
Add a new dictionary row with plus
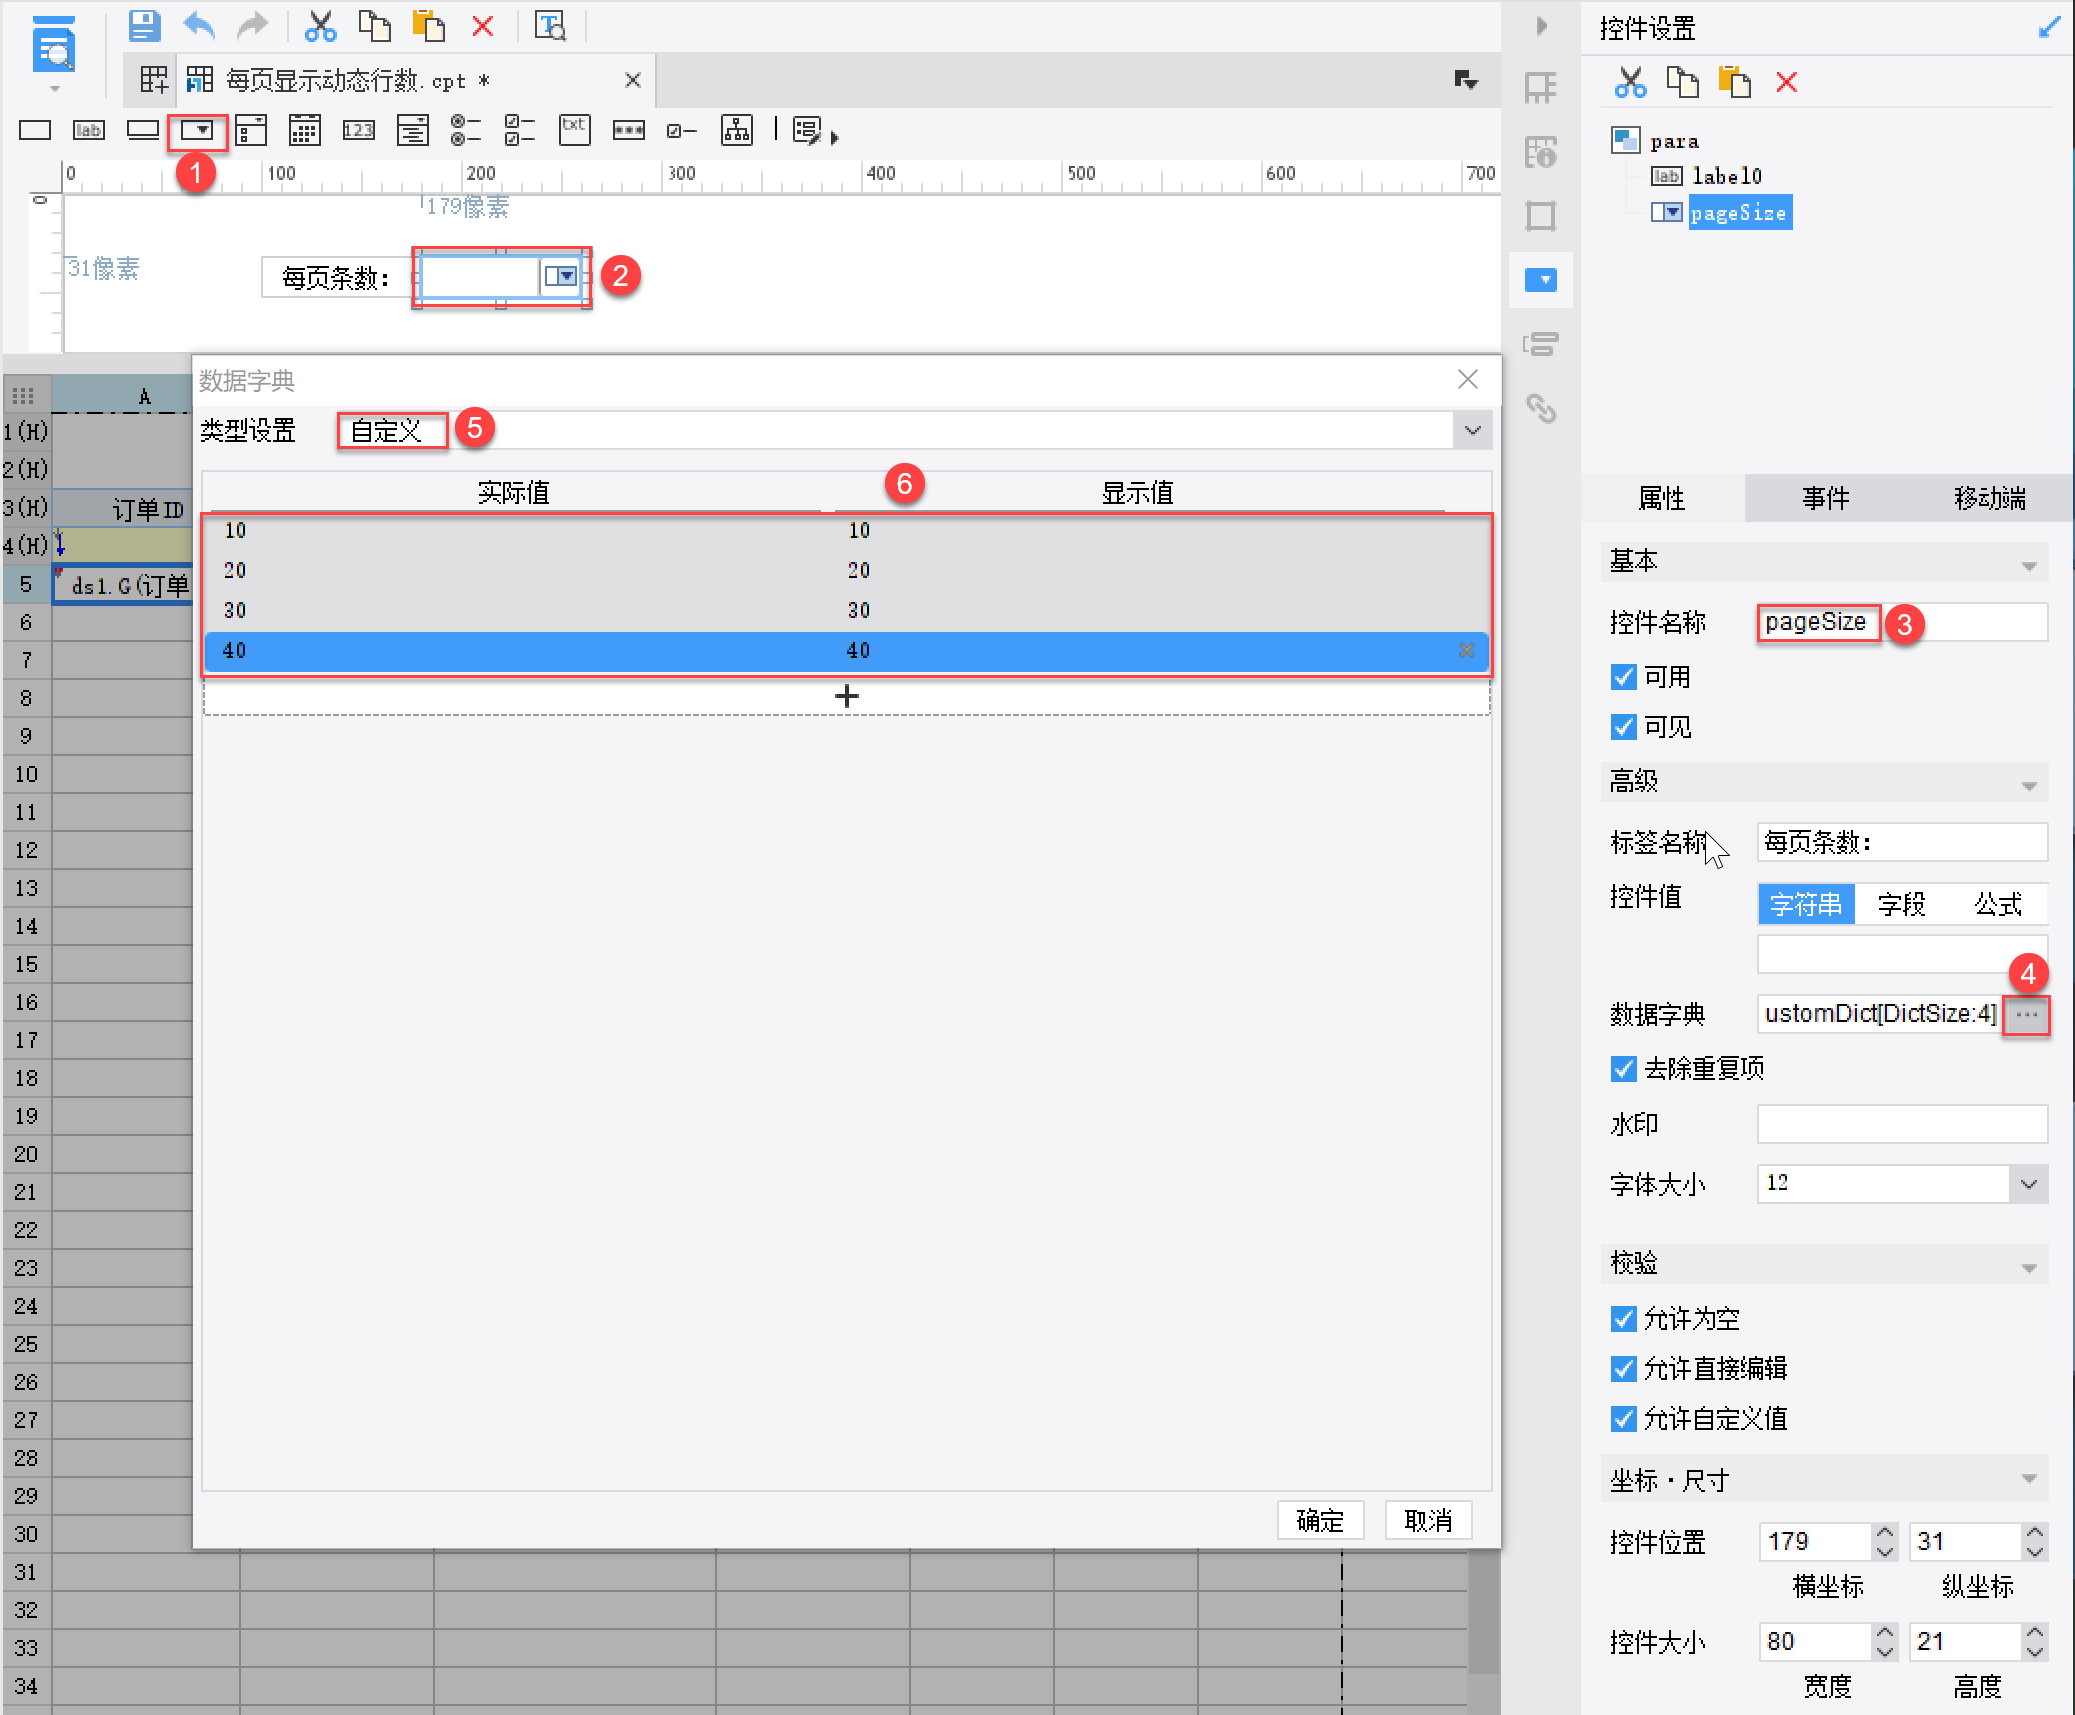pos(846,696)
